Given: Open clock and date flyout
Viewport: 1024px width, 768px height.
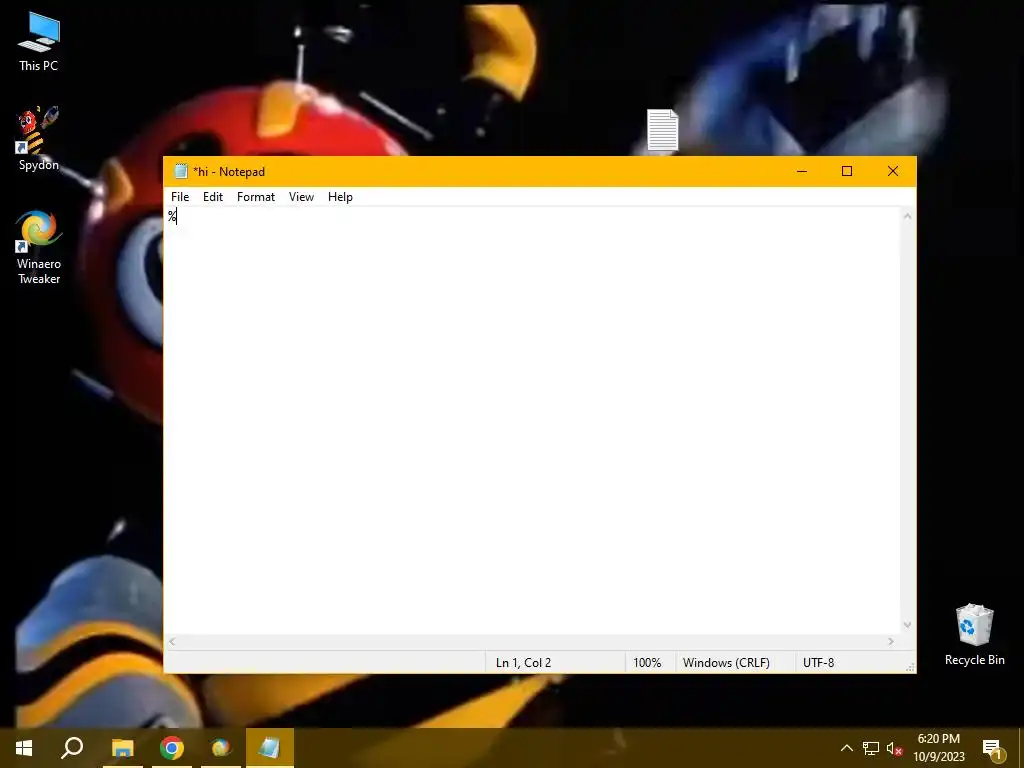Looking at the screenshot, I should coord(938,748).
